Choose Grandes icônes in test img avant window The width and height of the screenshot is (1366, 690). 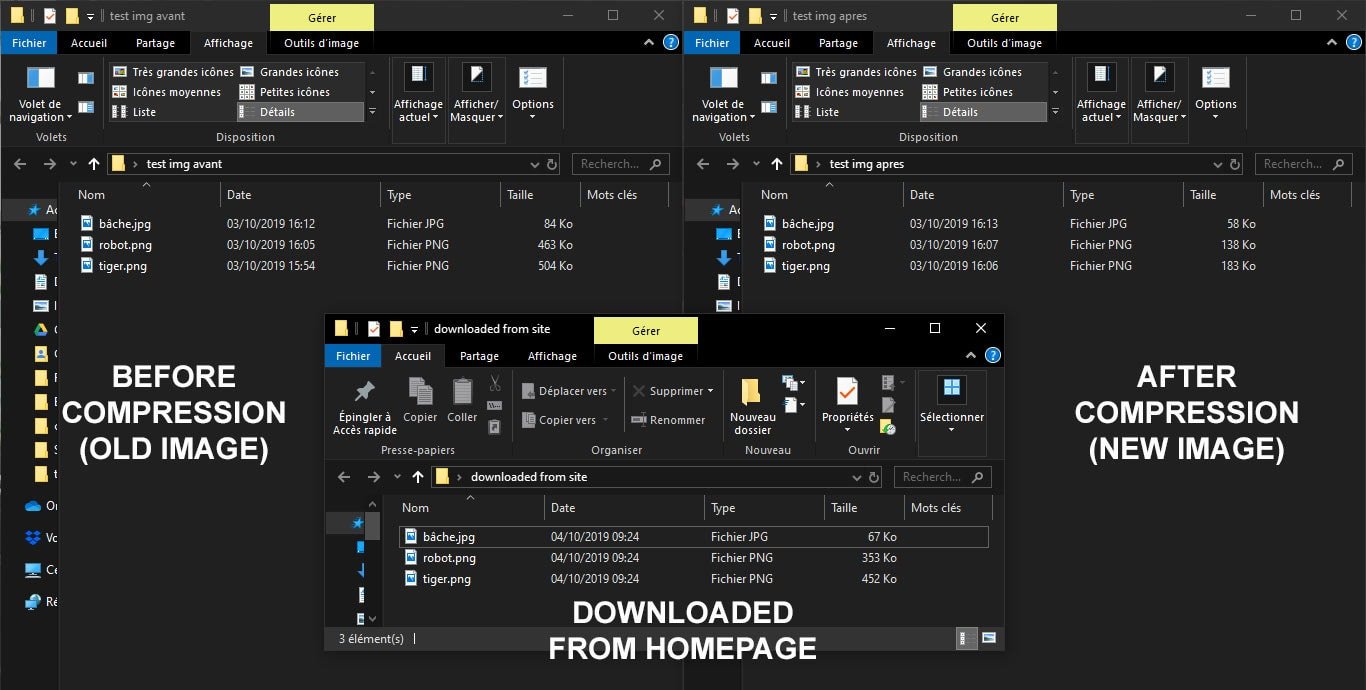click(x=289, y=72)
